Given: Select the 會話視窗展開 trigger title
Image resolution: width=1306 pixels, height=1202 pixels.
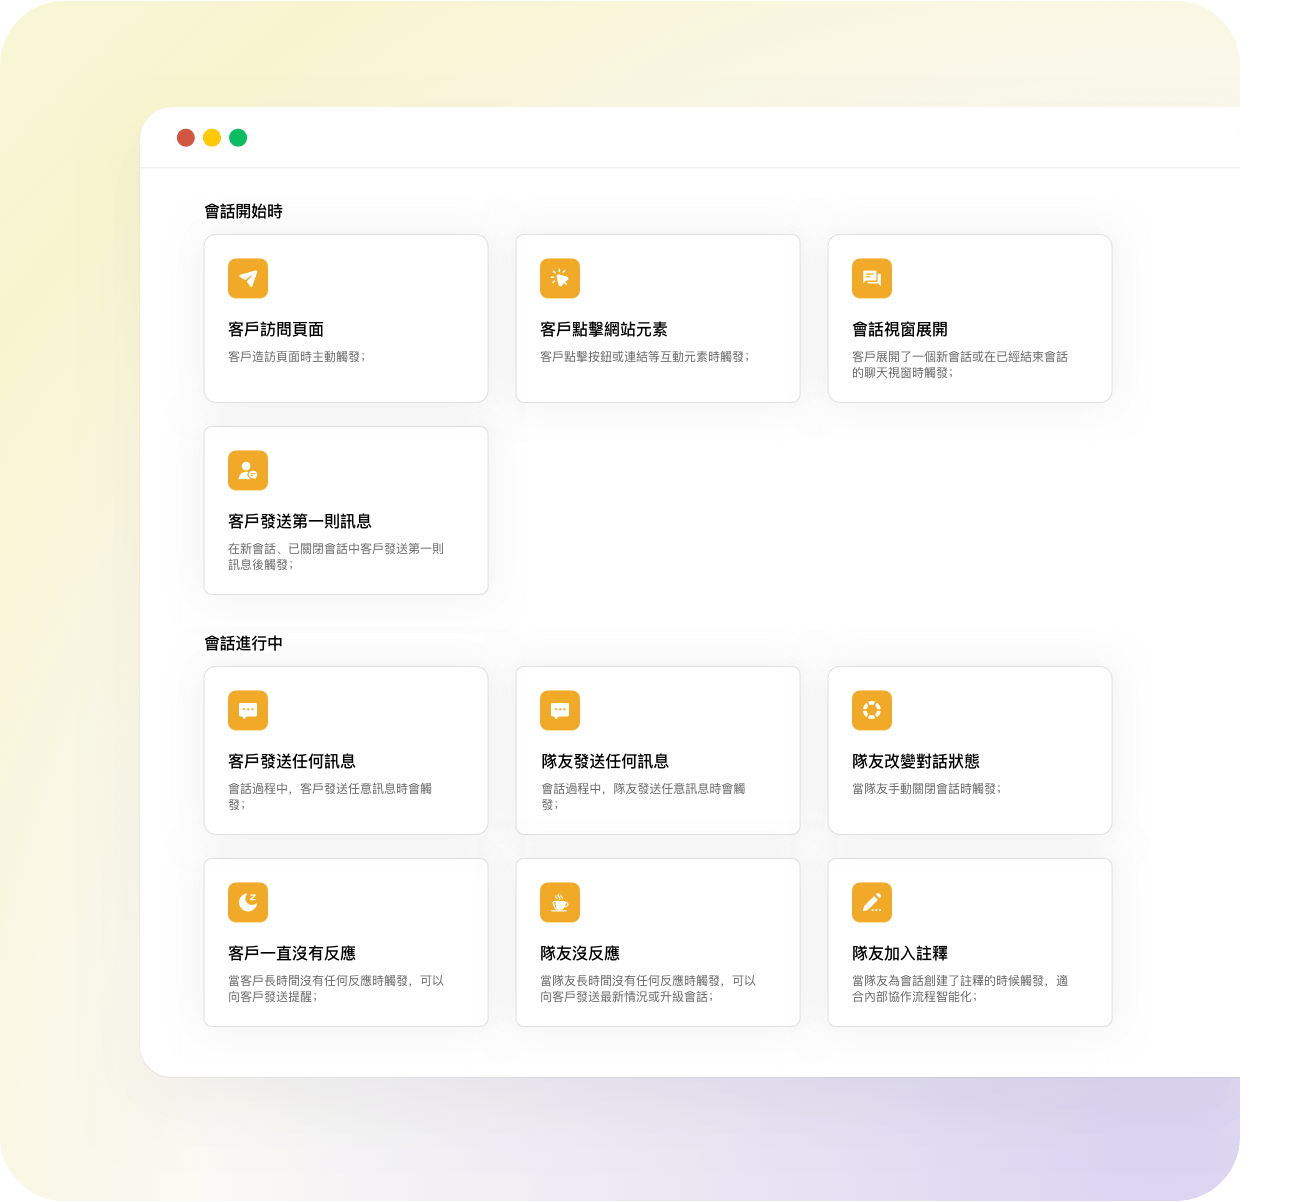Looking at the screenshot, I should pyautogui.click(x=900, y=330).
